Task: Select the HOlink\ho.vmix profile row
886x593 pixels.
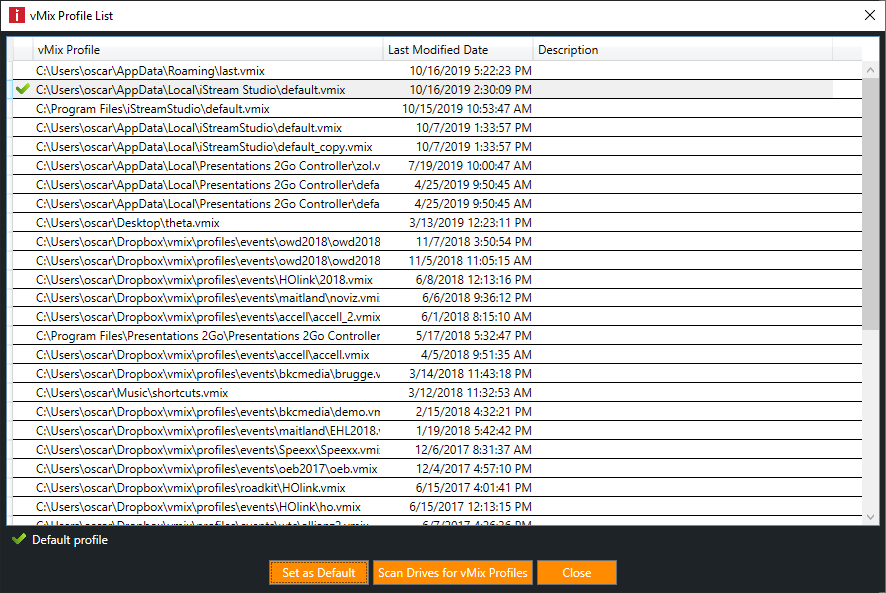Action: click(x=437, y=507)
